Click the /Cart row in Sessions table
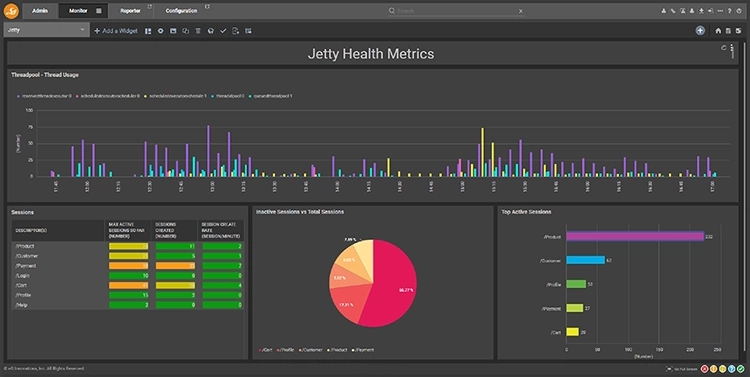The image size is (750, 377). [x=128, y=285]
